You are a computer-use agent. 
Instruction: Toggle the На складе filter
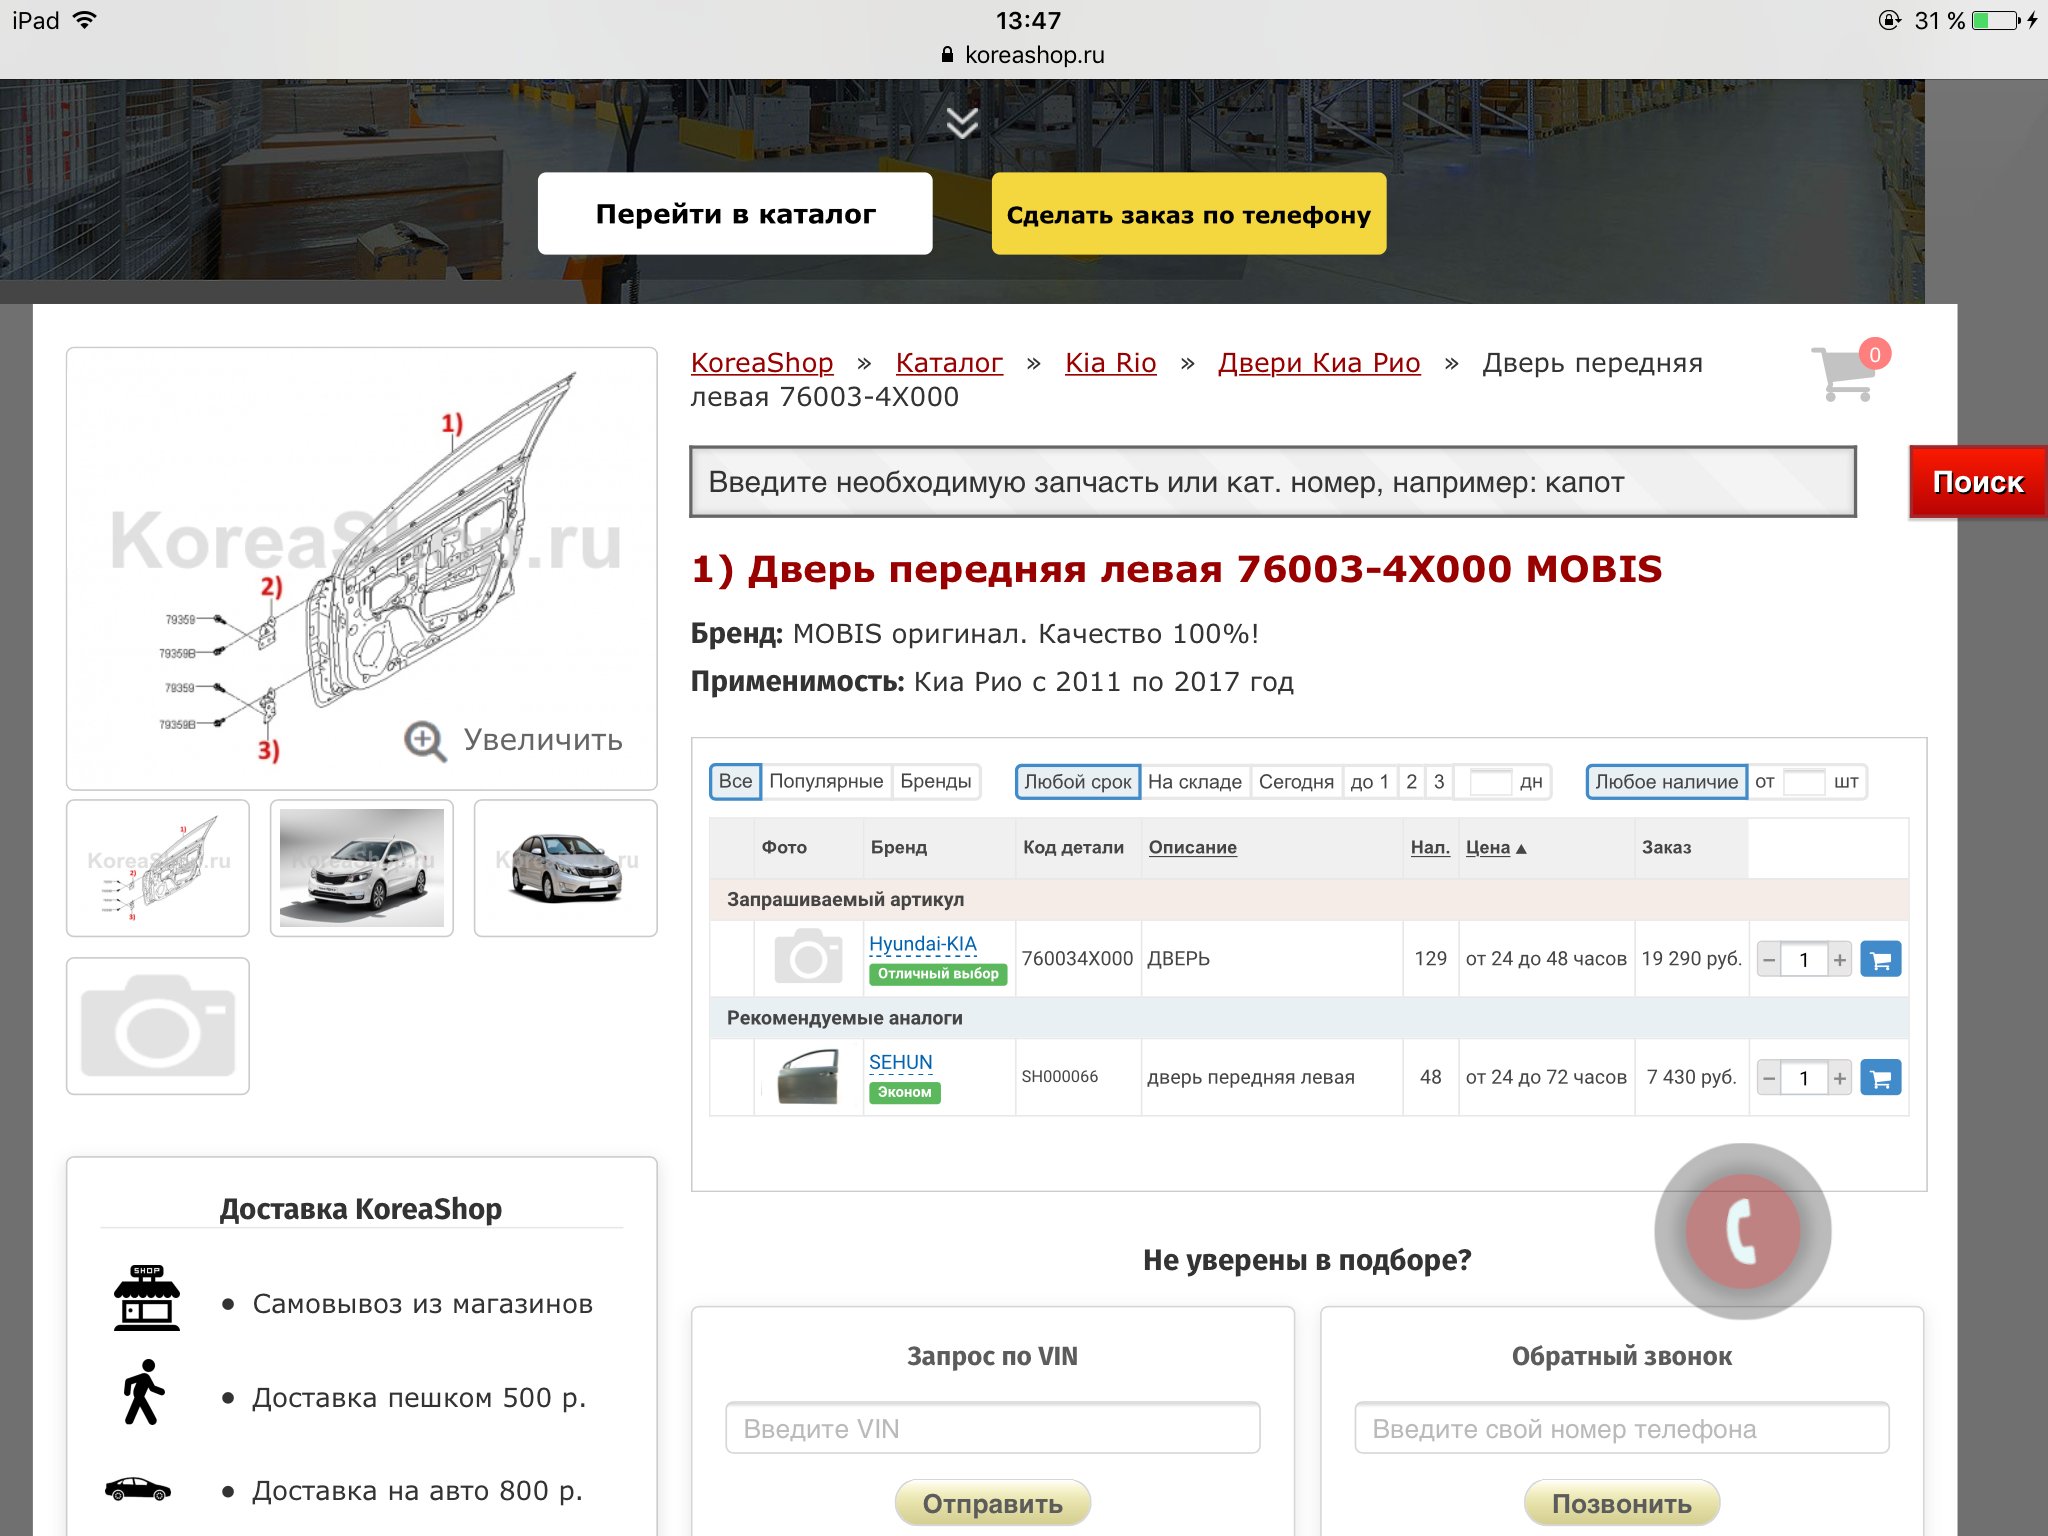click(1194, 782)
